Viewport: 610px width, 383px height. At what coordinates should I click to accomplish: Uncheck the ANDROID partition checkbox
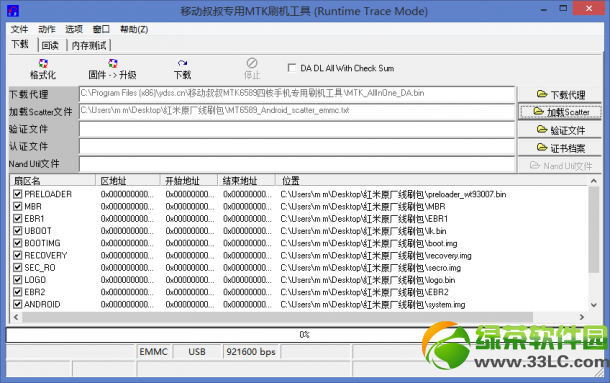pyautogui.click(x=18, y=304)
